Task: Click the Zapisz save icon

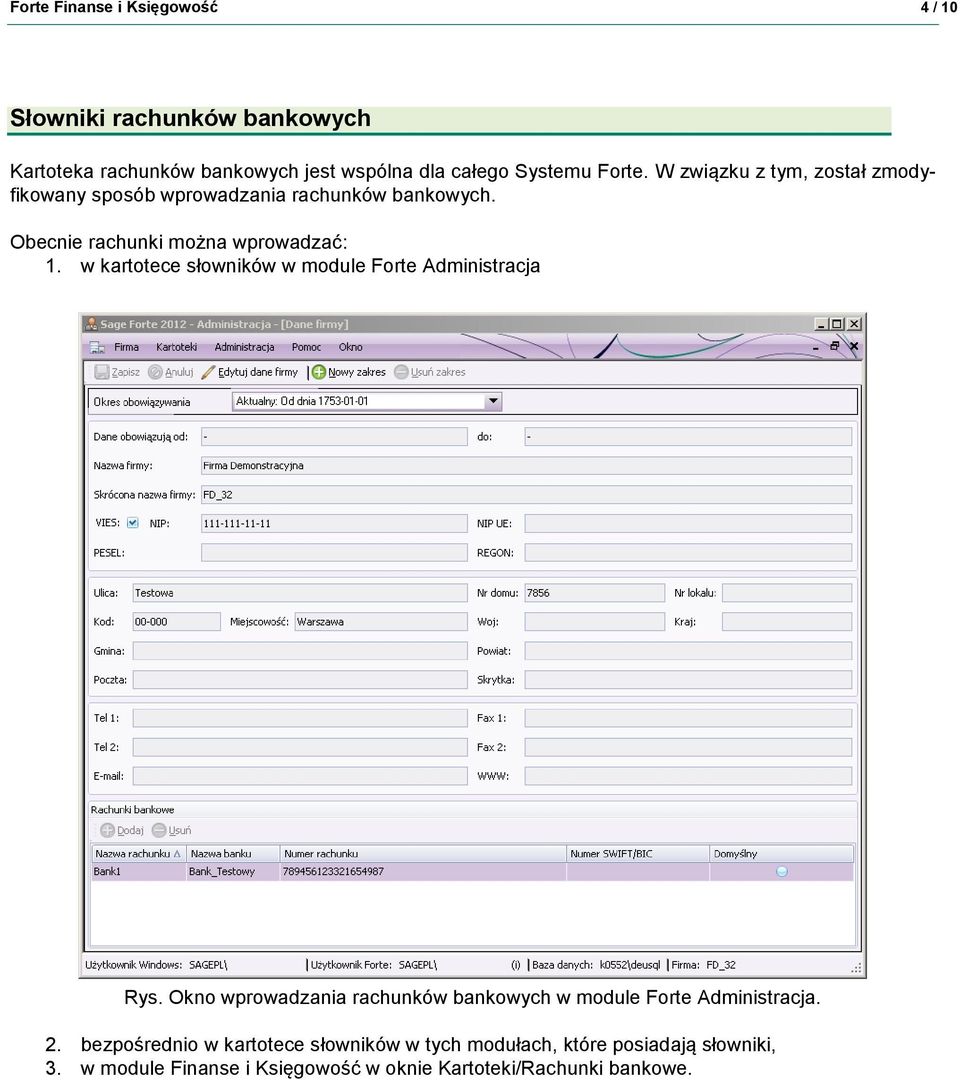Action: pyautogui.click(x=102, y=372)
